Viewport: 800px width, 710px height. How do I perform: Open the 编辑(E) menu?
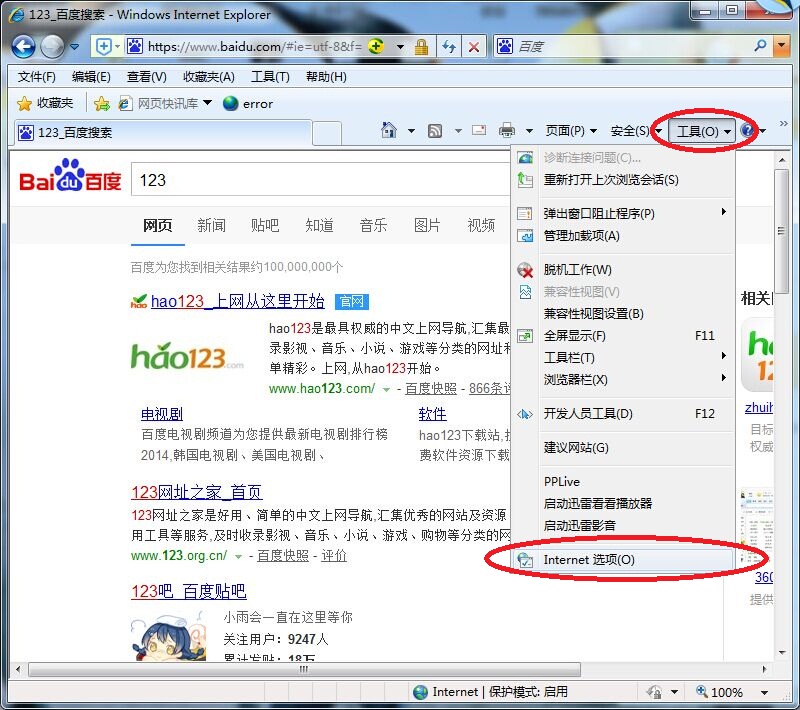pos(91,77)
